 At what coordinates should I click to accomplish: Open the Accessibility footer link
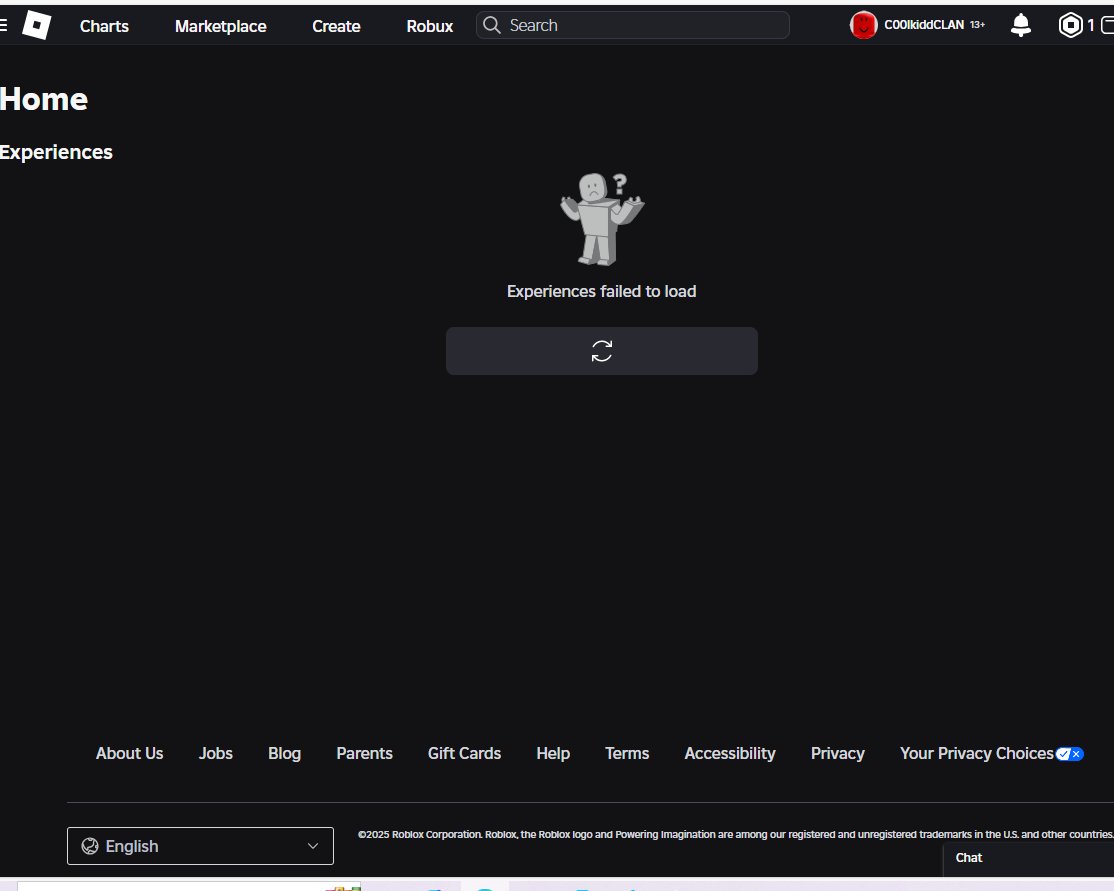click(x=730, y=753)
